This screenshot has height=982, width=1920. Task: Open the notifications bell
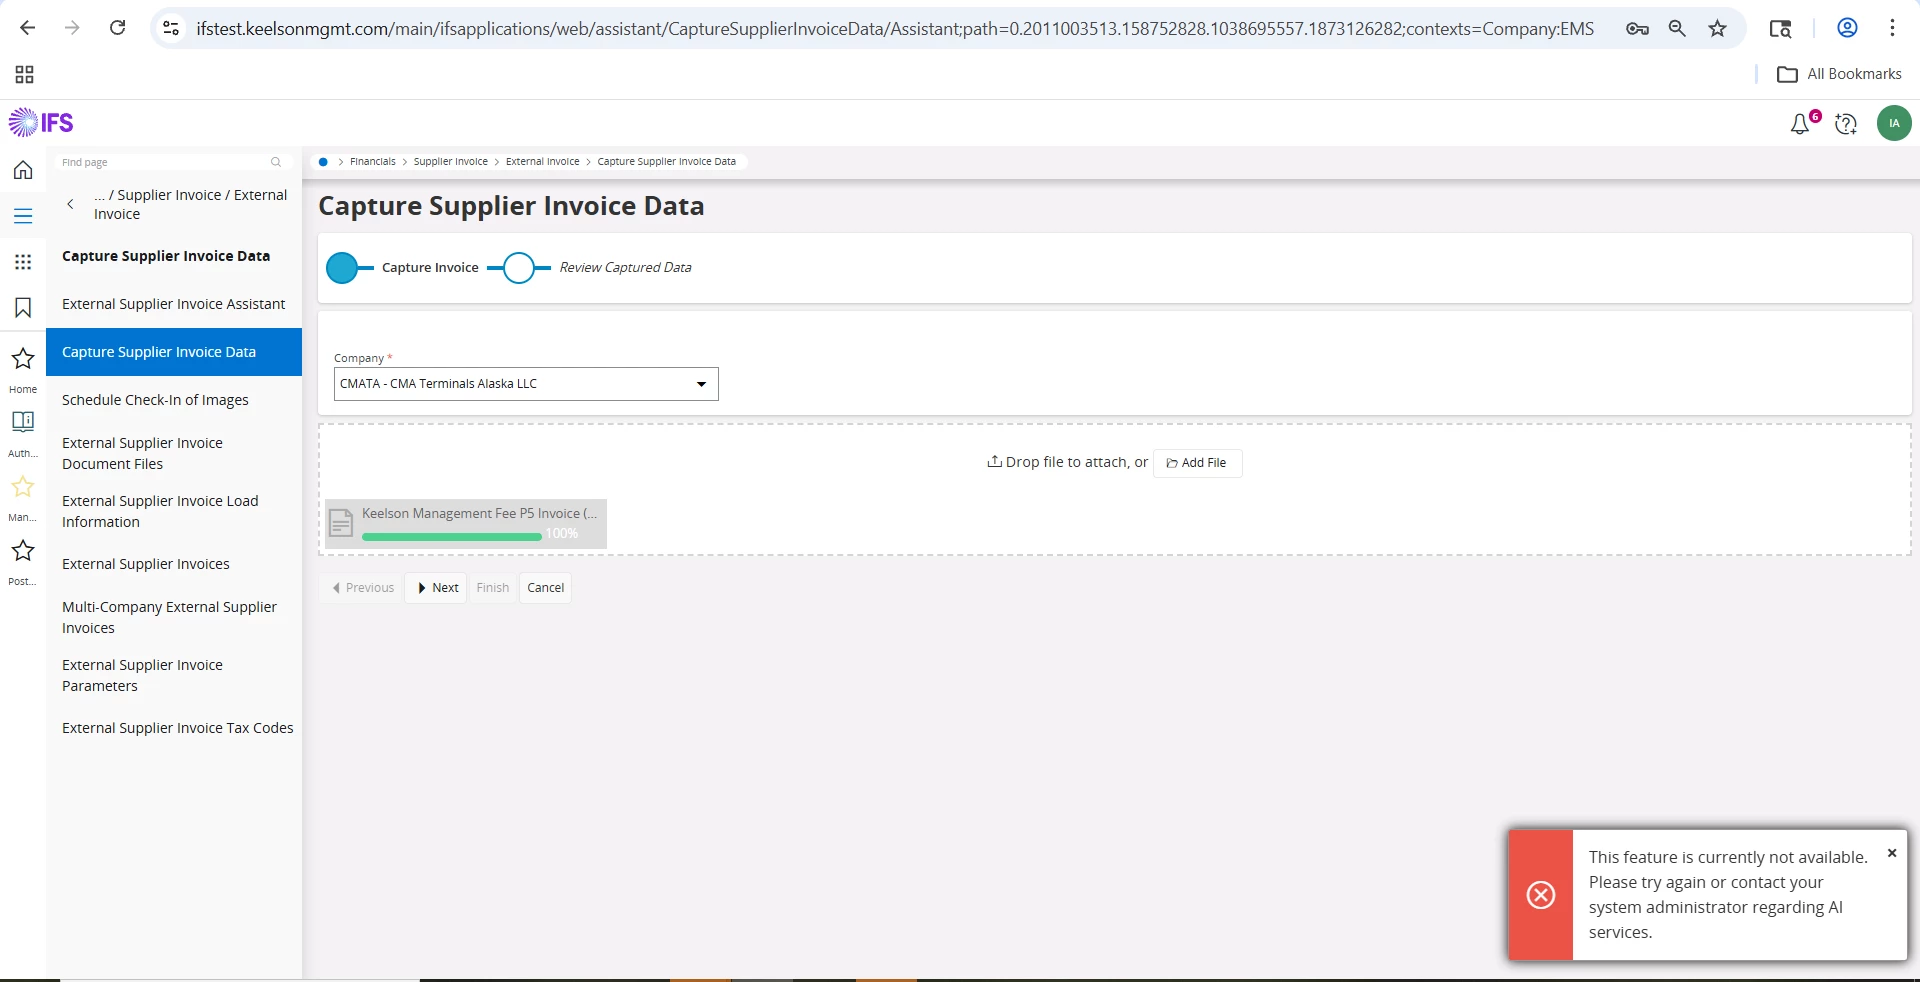1800,124
